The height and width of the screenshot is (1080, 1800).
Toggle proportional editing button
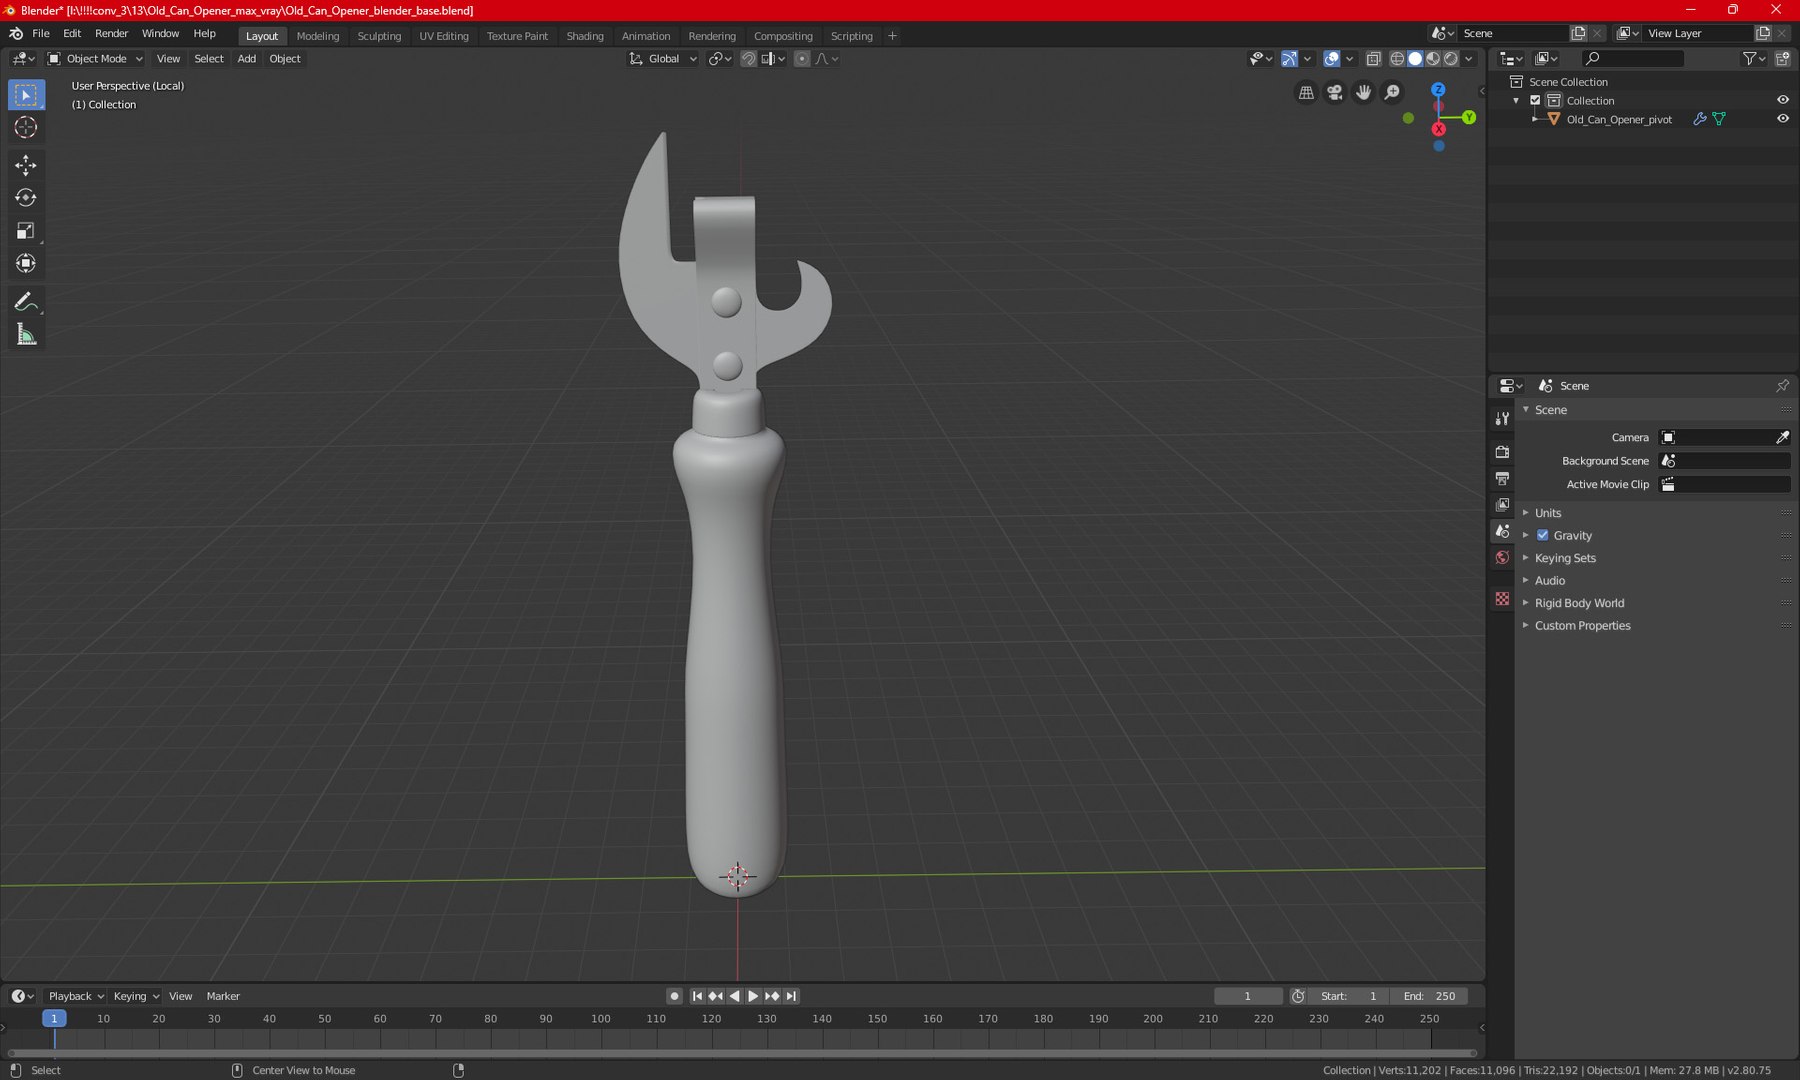coord(802,59)
